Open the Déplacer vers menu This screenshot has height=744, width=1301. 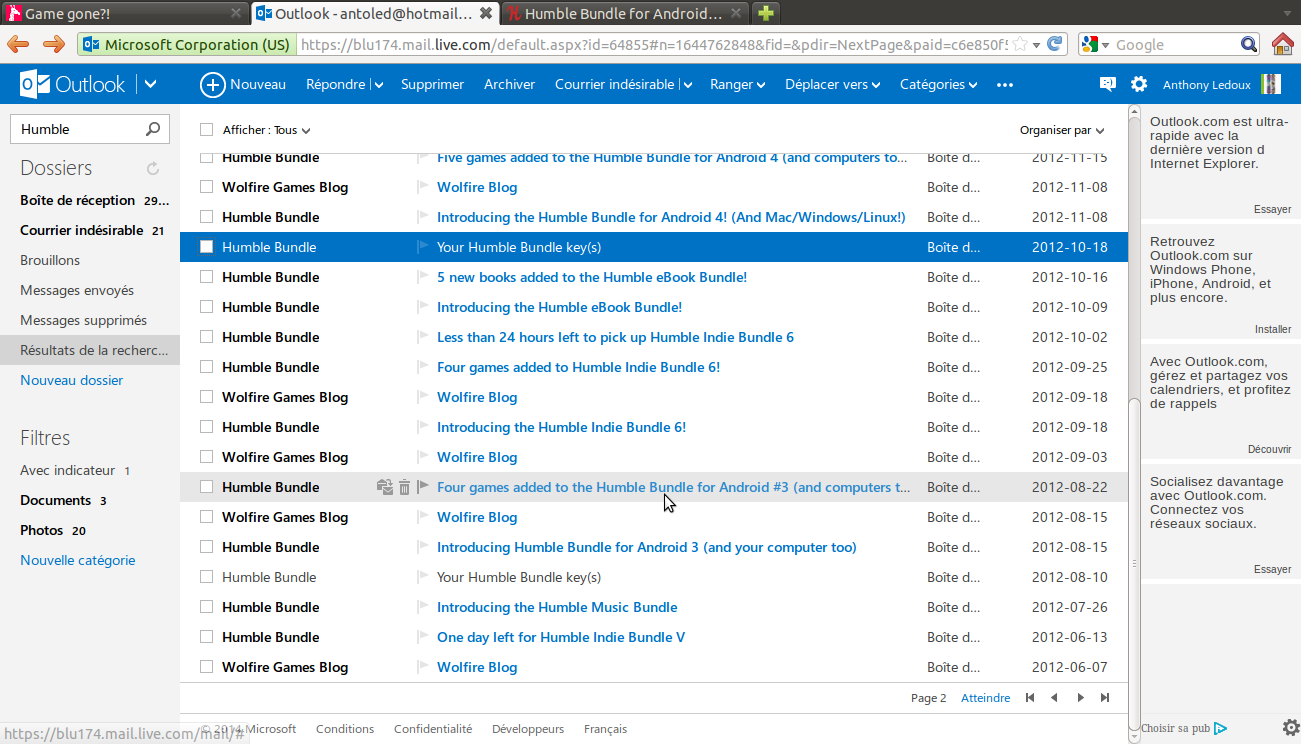coord(832,85)
